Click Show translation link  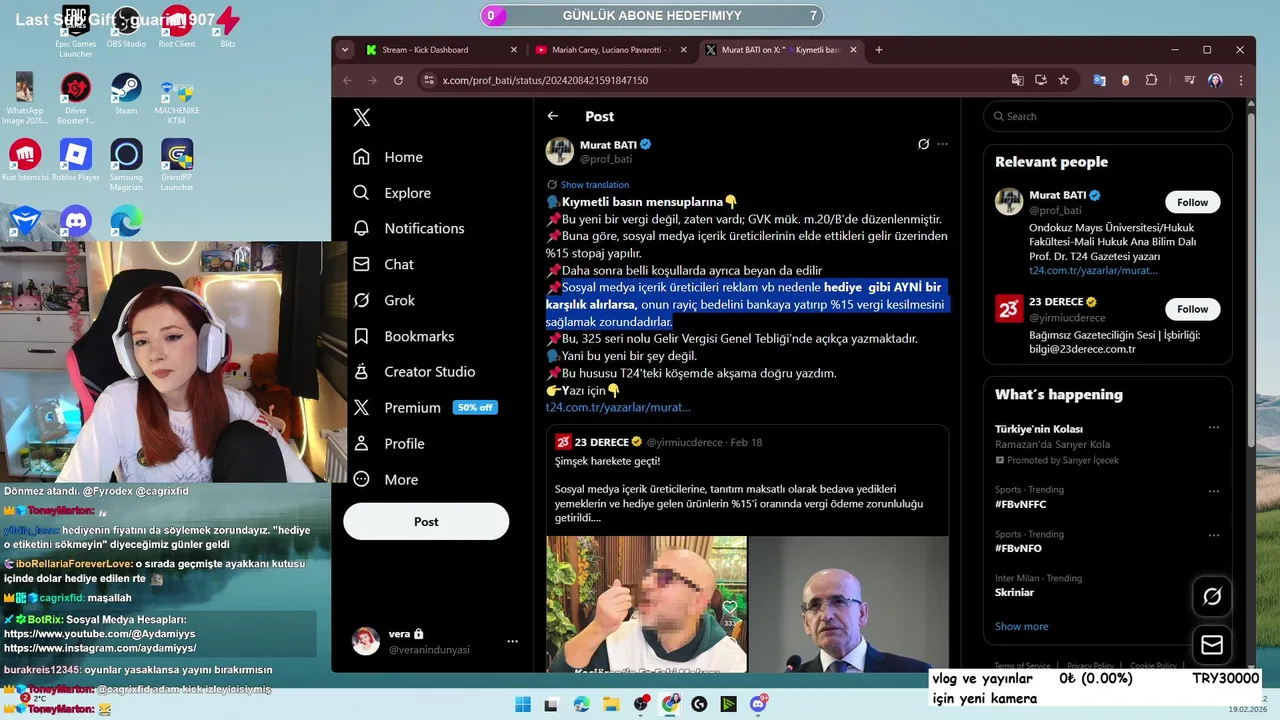tap(594, 185)
